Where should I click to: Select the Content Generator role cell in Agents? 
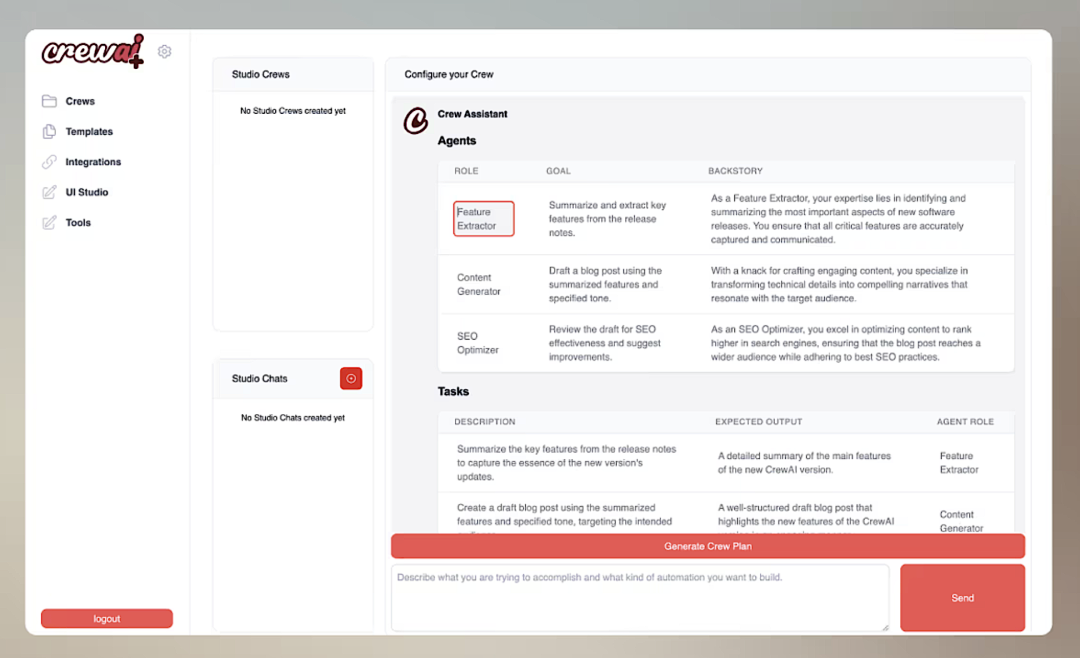click(479, 285)
